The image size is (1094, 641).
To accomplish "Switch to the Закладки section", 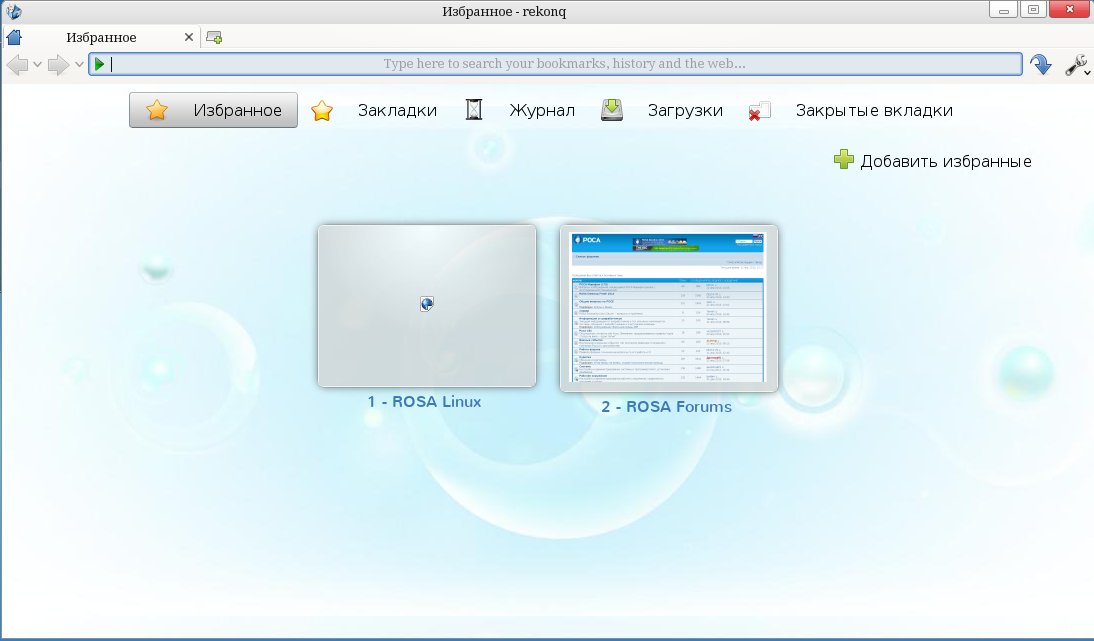I will pyautogui.click(x=376, y=110).
